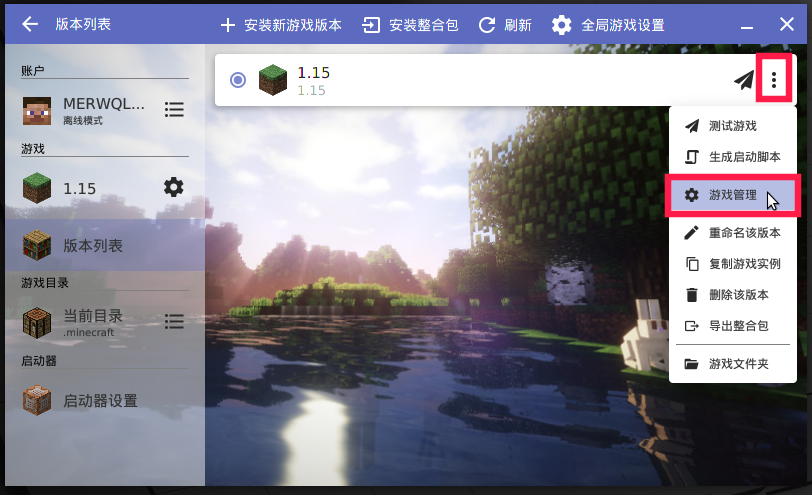The height and width of the screenshot is (495, 812).
Task: Click the bookshelf icon for 版本列表
Action: coord(37,245)
